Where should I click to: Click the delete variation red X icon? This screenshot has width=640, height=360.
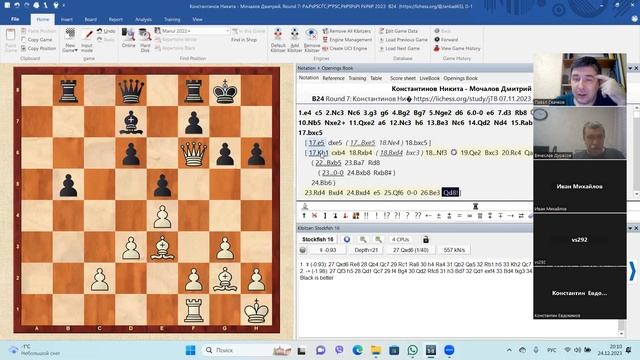(x=314, y=216)
